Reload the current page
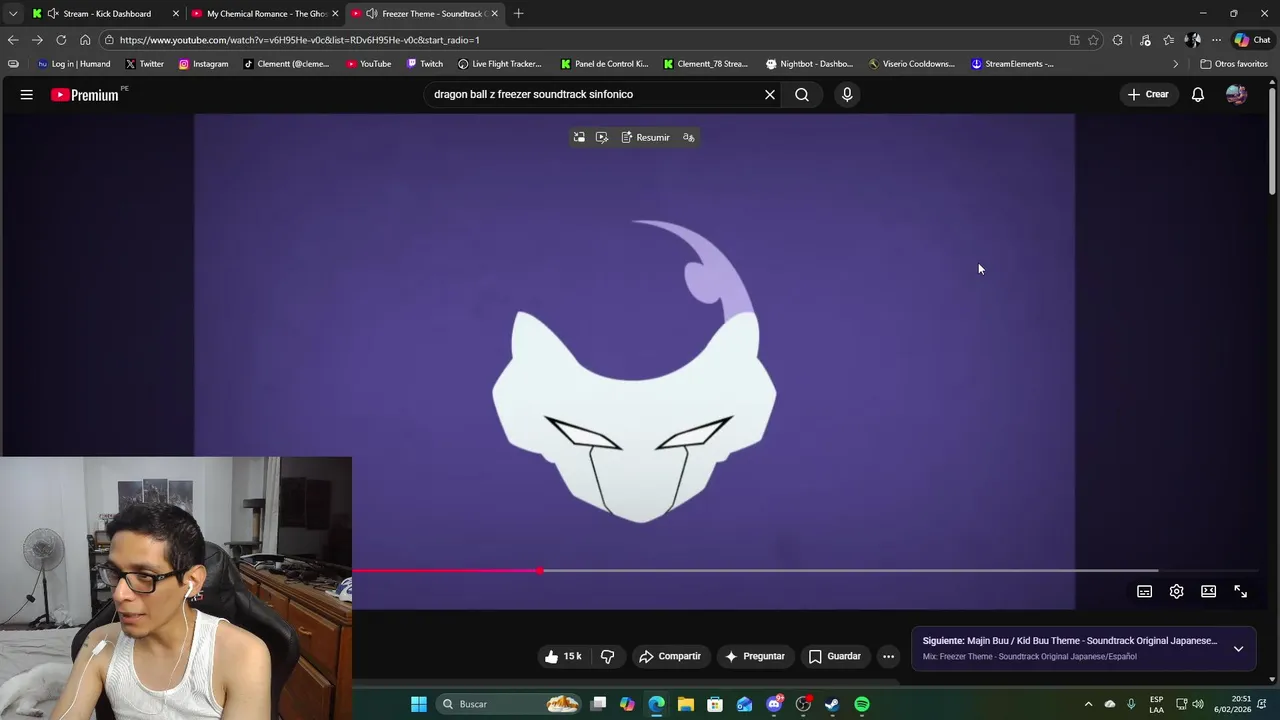 [x=61, y=40]
